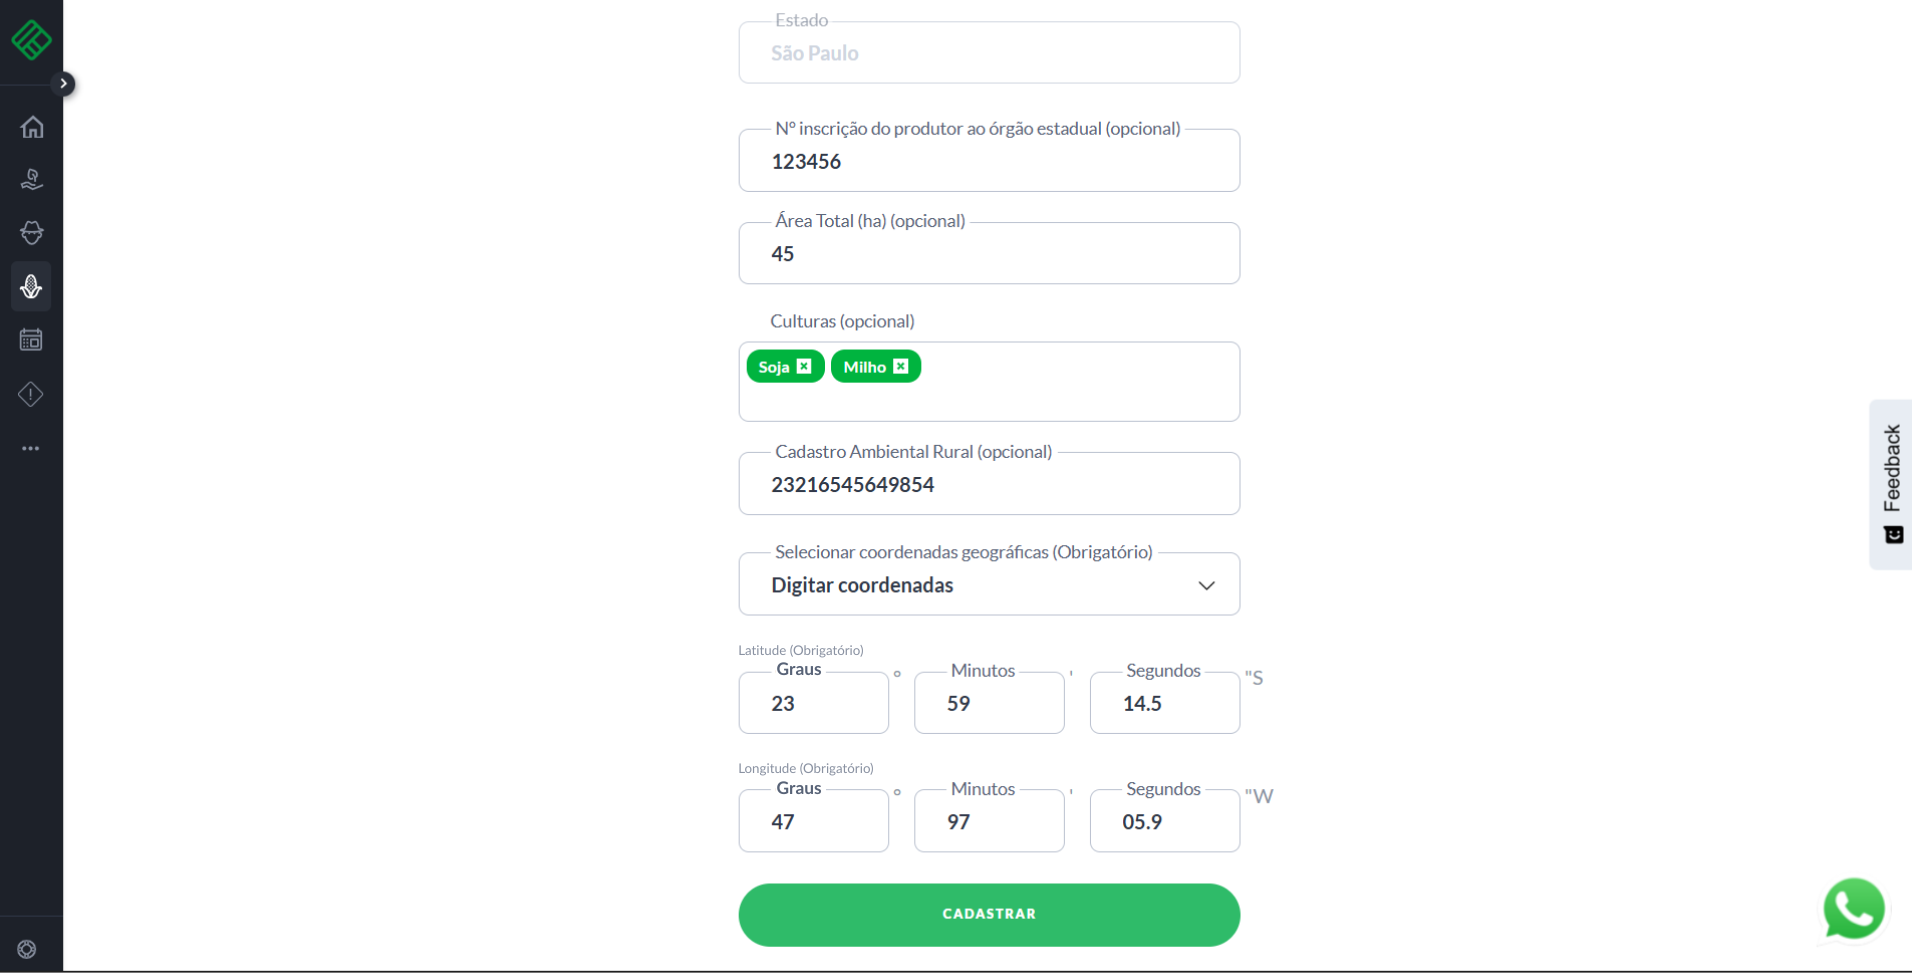The height and width of the screenshot is (973, 1912).
Task: Click the latitude Segundos field
Action: click(1164, 704)
